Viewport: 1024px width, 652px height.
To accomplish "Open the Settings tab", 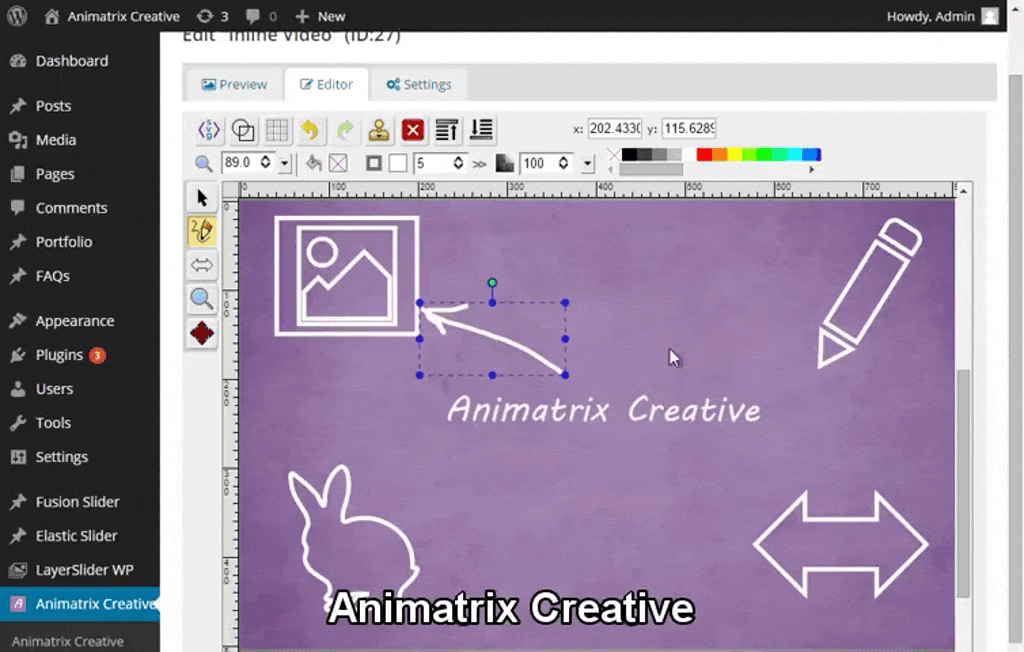I will [418, 85].
